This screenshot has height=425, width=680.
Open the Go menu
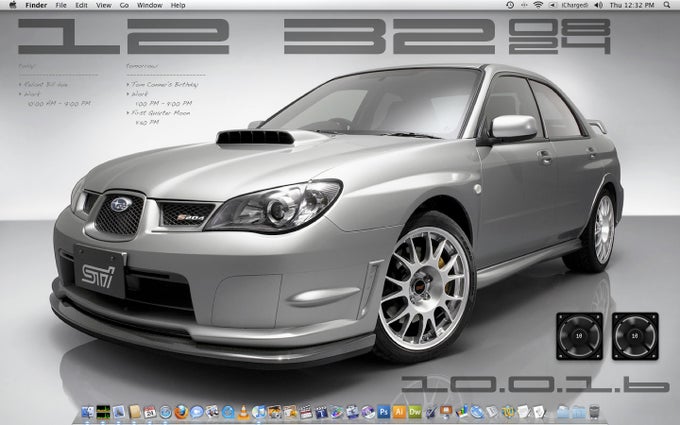point(124,5)
